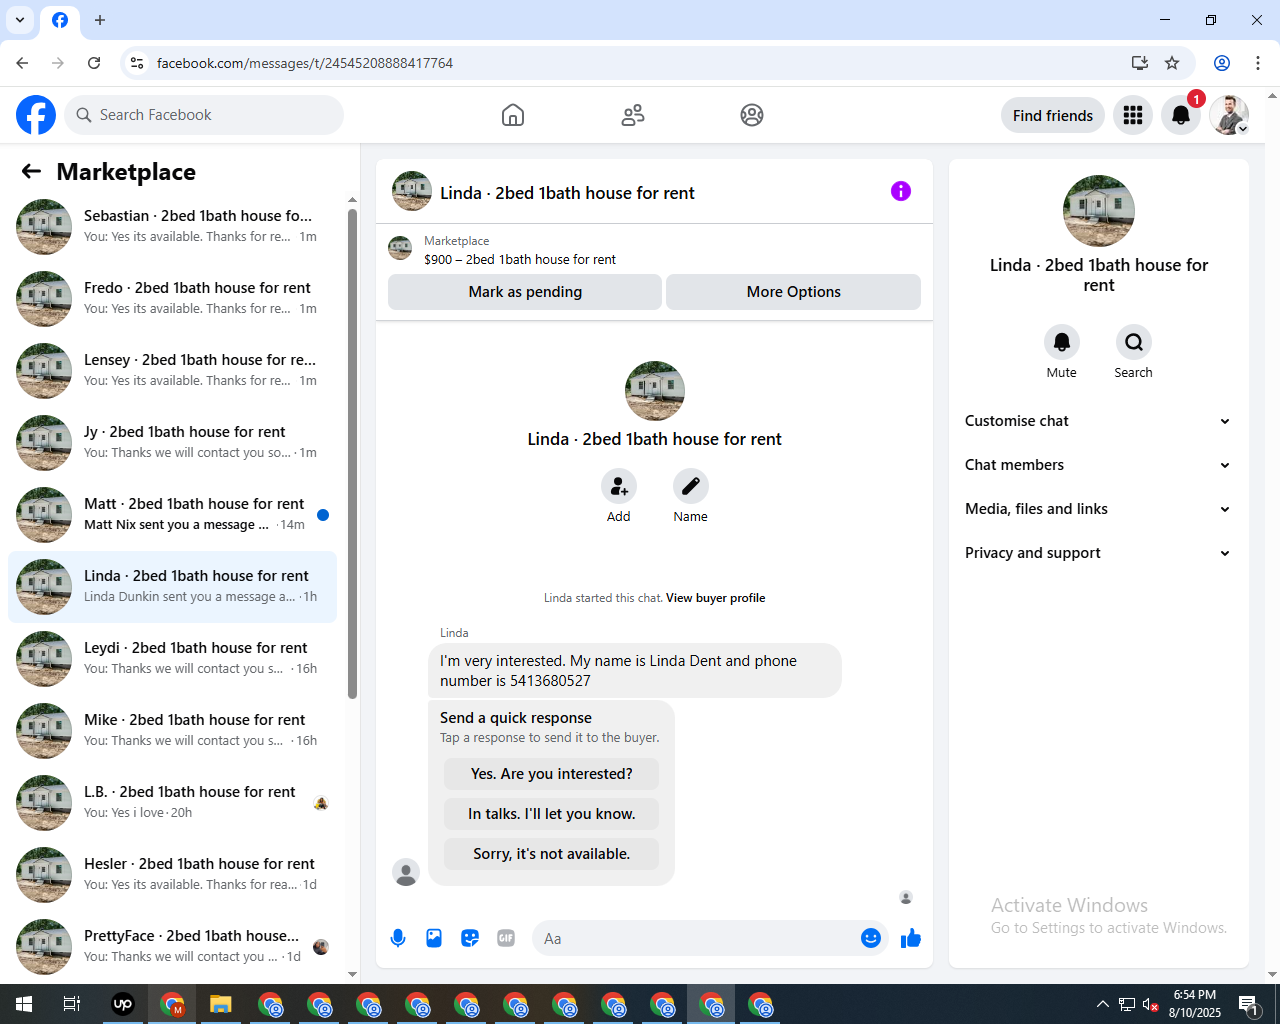
Task: Install app icon in address bar
Action: (x=1140, y=63)
